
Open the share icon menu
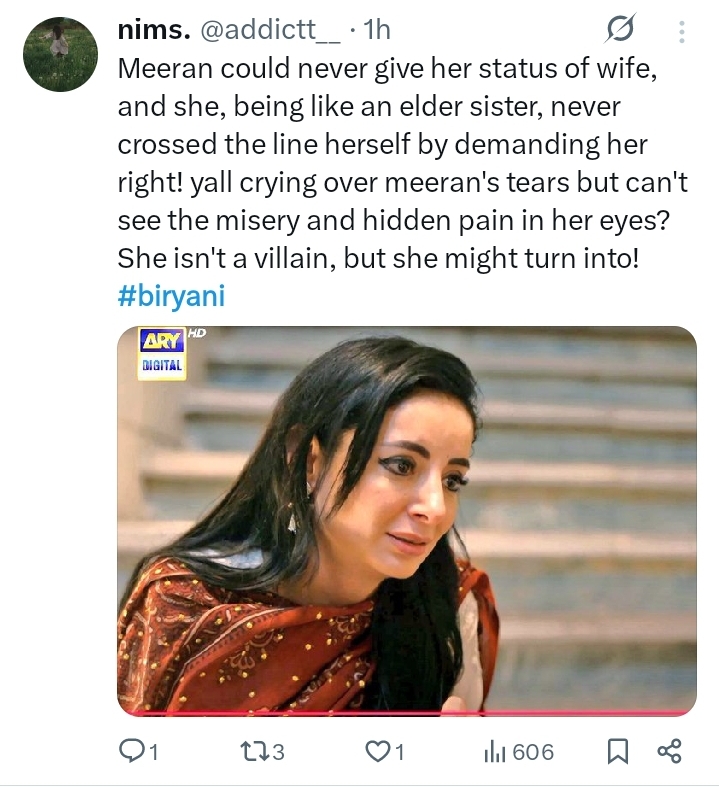click(668, 751)
